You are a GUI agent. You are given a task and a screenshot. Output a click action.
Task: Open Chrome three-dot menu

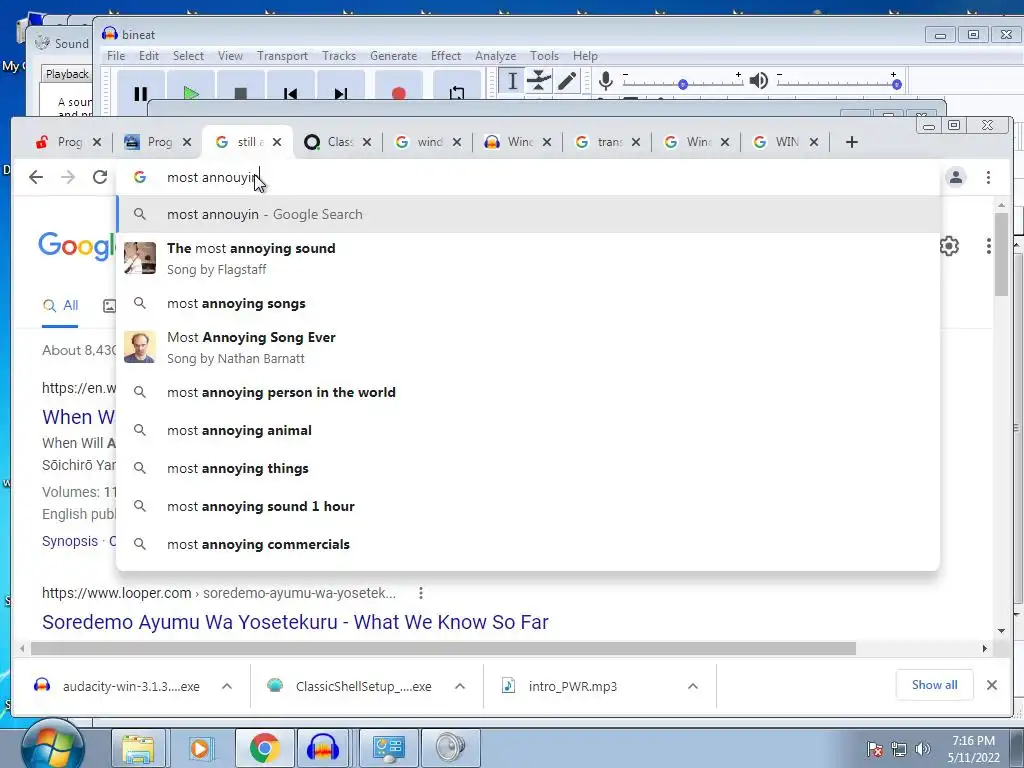[988, 177]
